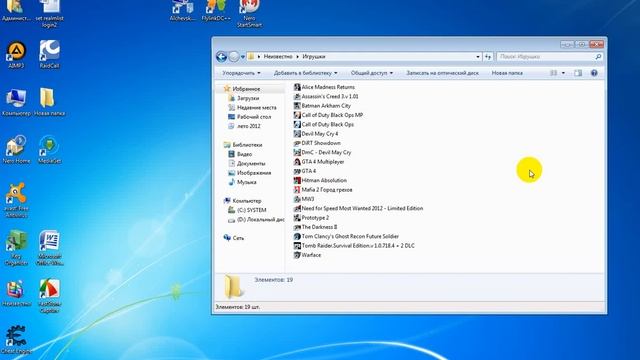Select Сеть in navigation pane
Screen dimensions: 640x360
[238, 238]
